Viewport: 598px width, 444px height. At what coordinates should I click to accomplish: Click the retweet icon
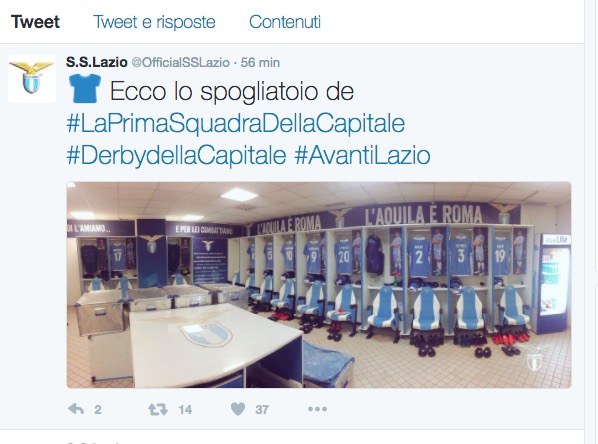(x=158, y=409)
